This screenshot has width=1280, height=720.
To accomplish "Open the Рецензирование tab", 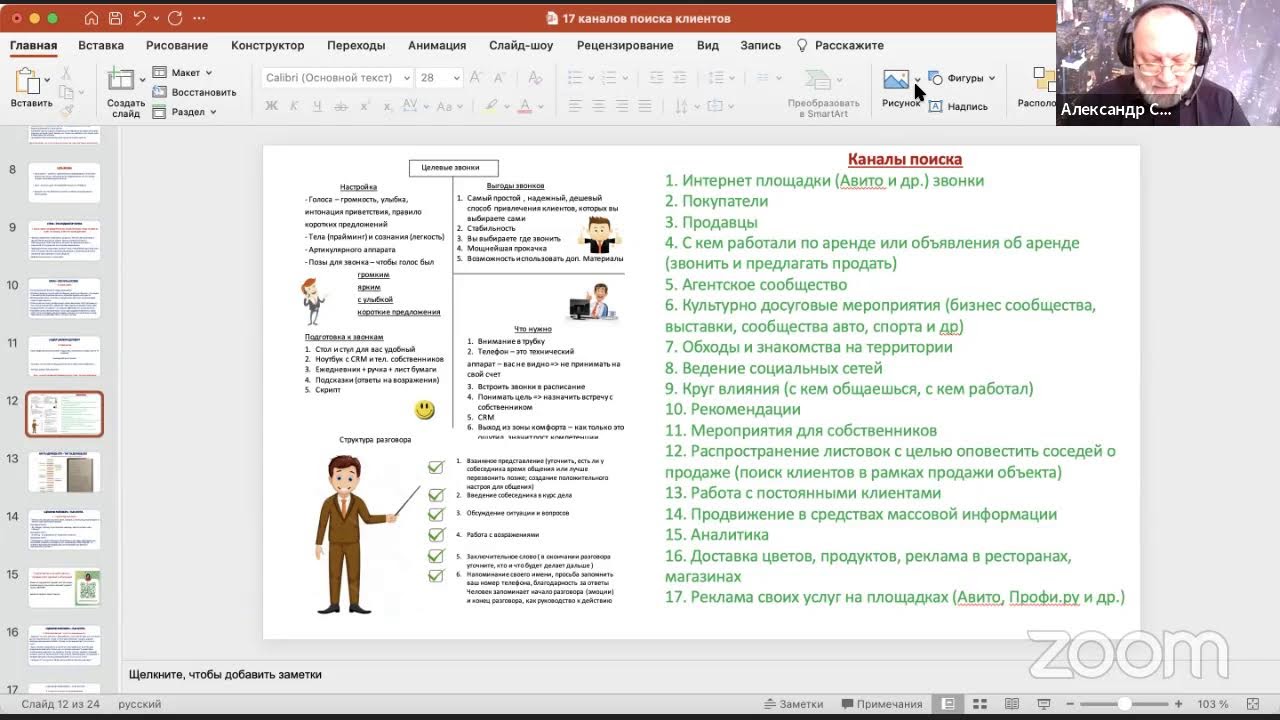I will point(625,45).
